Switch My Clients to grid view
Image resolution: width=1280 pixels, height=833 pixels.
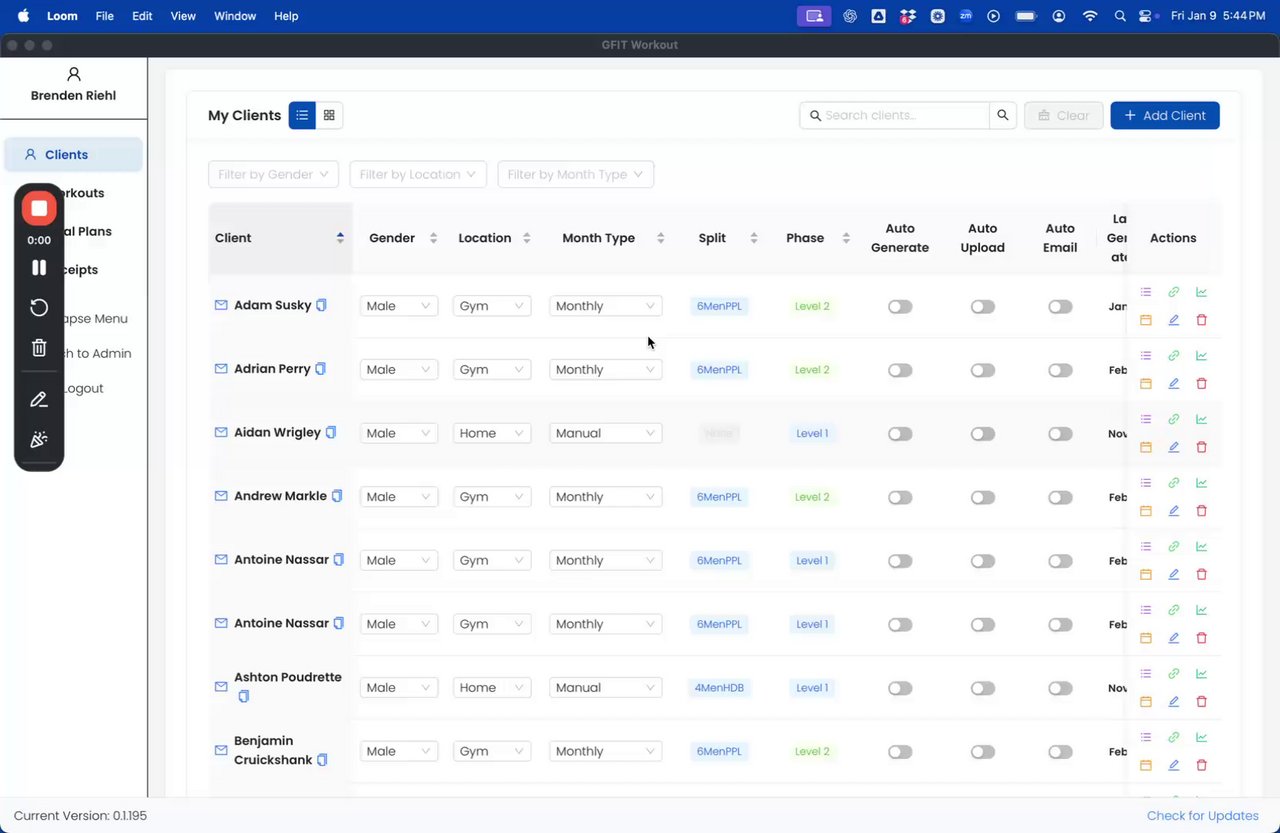click(x=329, y=115)
